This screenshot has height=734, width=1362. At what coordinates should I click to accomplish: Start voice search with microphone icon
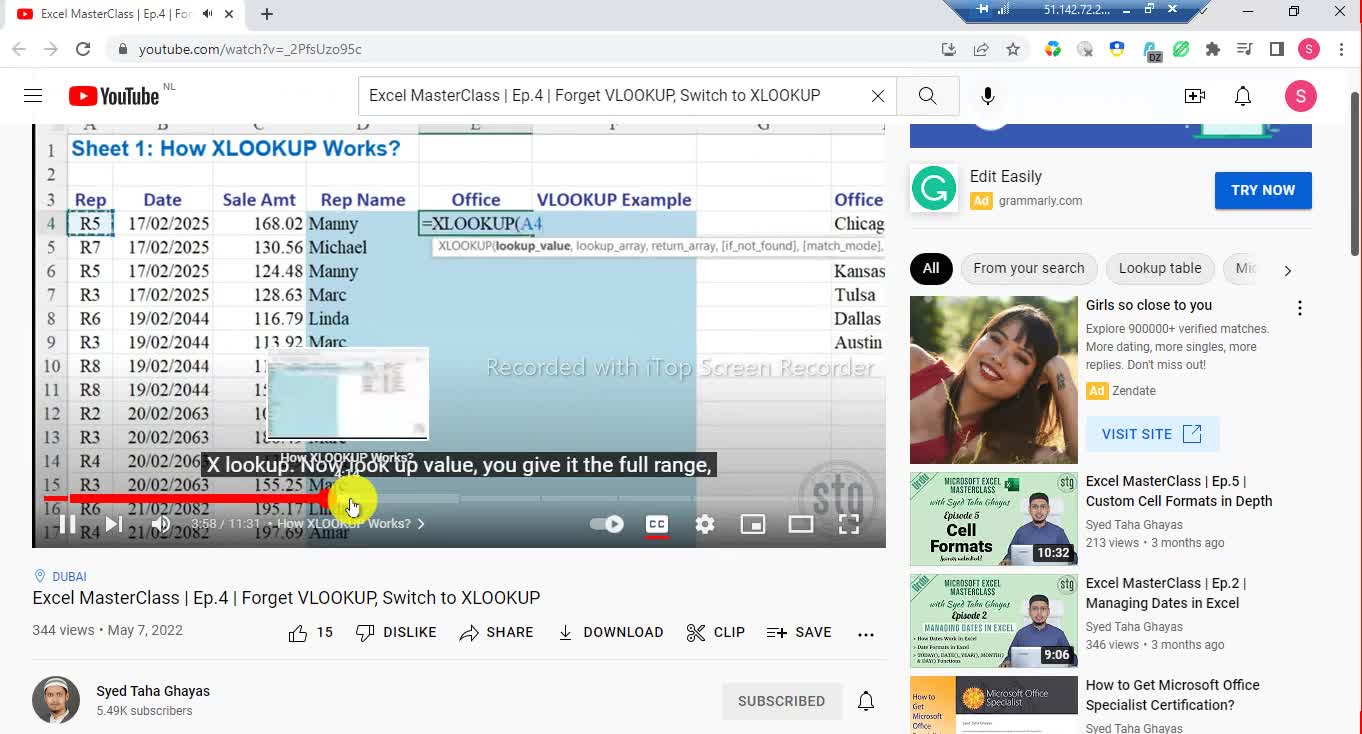coord(987,96)
